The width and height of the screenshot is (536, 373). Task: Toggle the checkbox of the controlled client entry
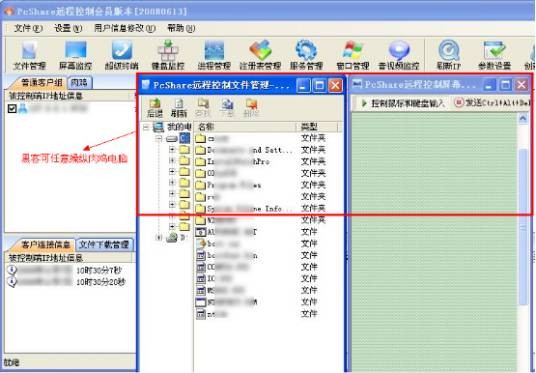[x=12, y=109]
